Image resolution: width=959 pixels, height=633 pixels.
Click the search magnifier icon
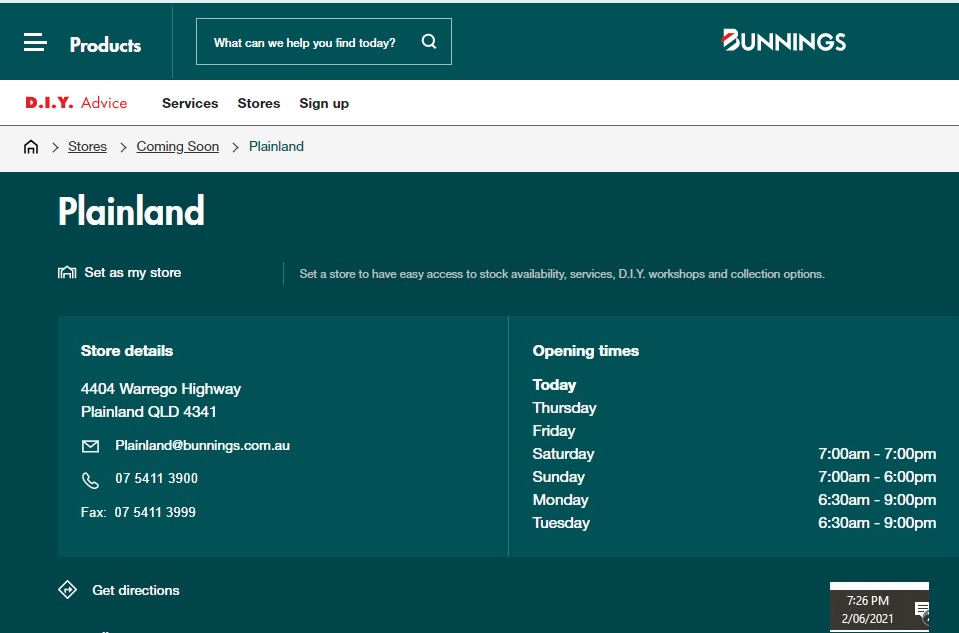click(429, 42)
